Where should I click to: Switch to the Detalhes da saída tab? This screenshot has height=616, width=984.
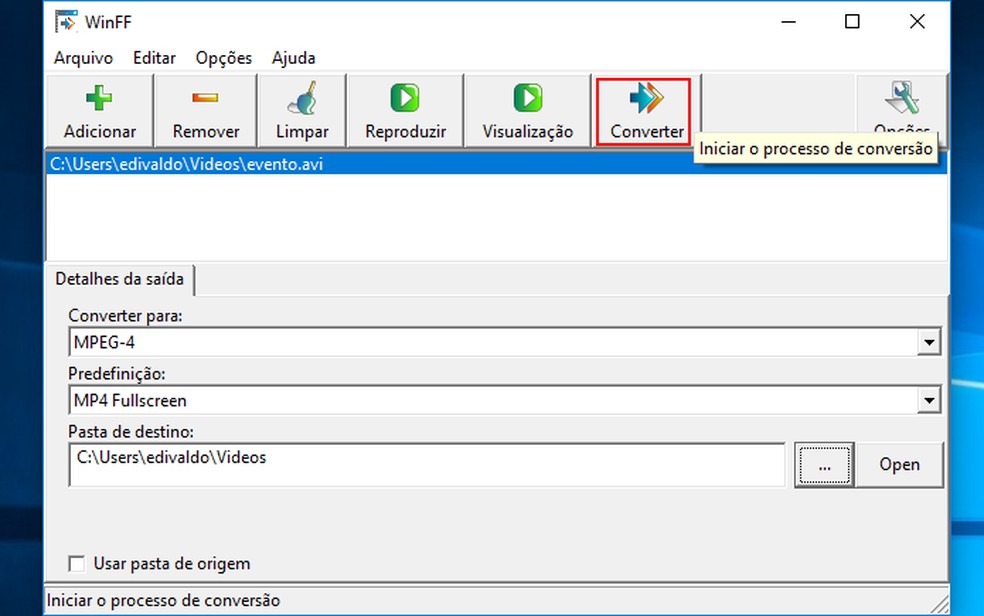[120, 280]
